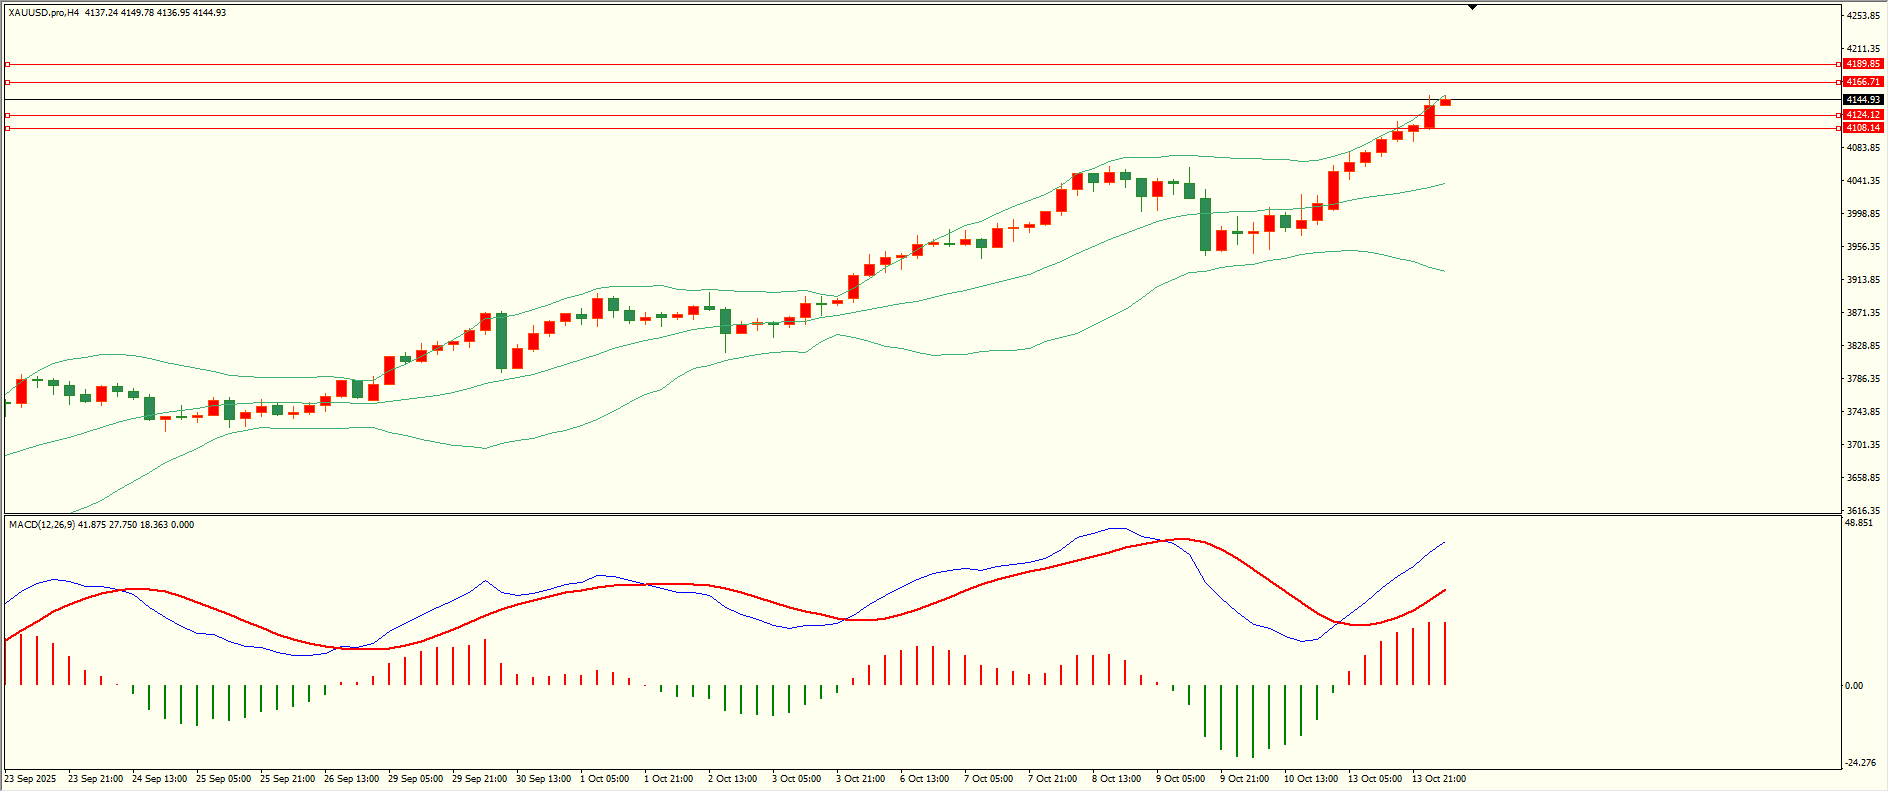Click the divider between price chart and MACD
Screen dimensions: 1889x792
pos(920,515)
